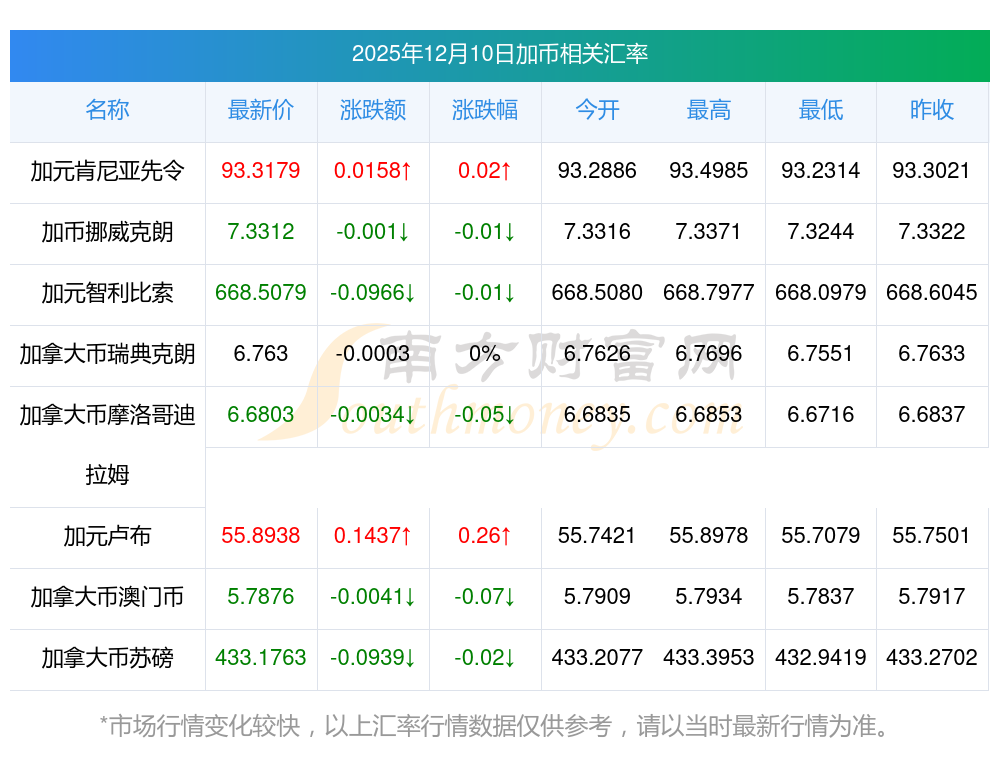The height and width of the screenshot is (757, 1000).
Task: Select the 加元肯尼亚先令 row name
Action: pos(107,171)
